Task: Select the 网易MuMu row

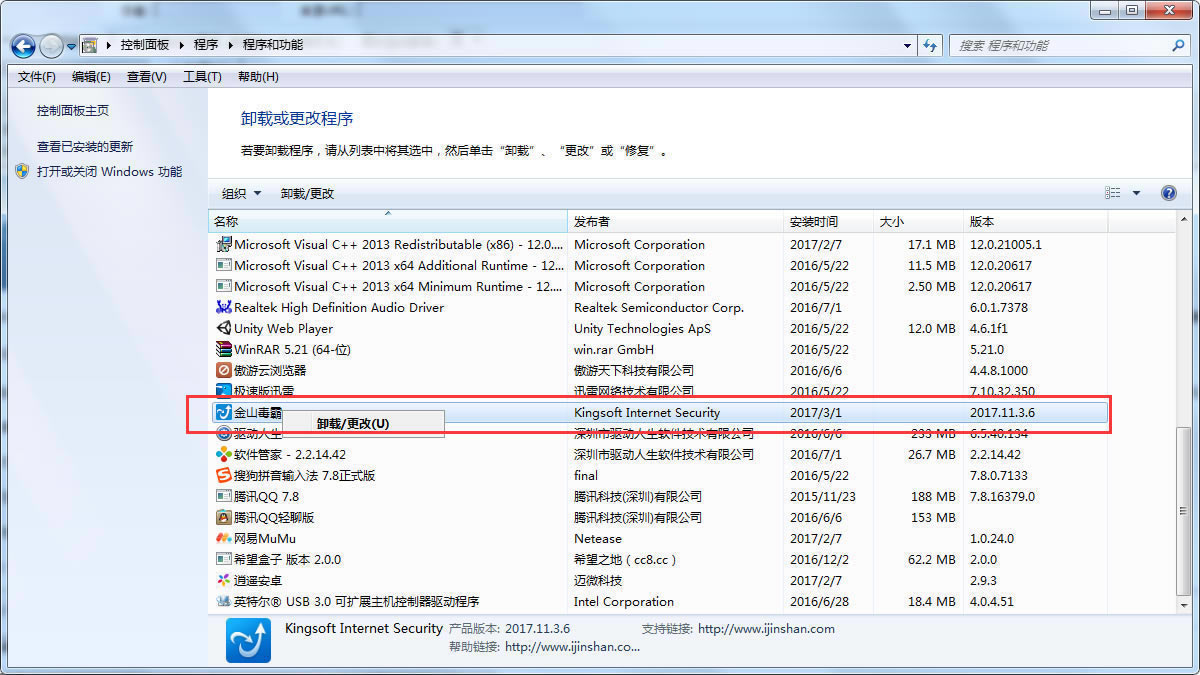Action: pos(660,539)
